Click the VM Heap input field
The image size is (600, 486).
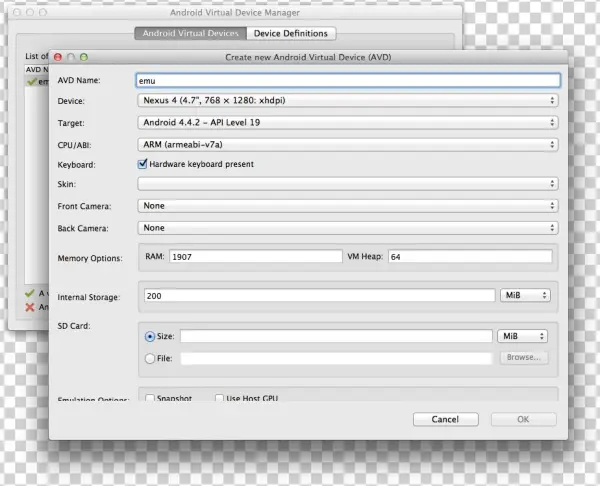tap(469, 257)
